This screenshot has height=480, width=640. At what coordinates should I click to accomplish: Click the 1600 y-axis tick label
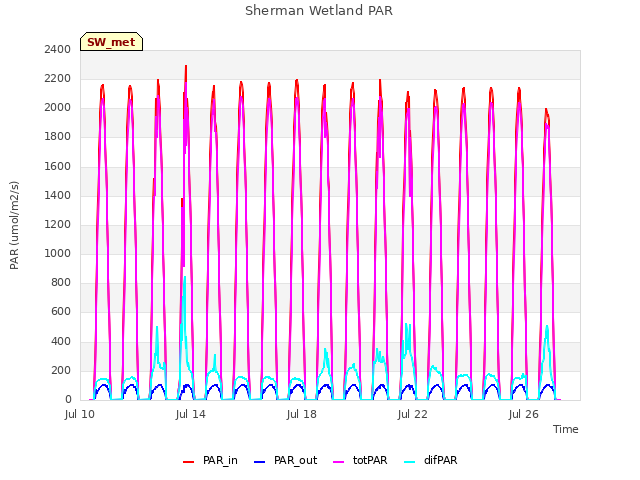(58, 166)
